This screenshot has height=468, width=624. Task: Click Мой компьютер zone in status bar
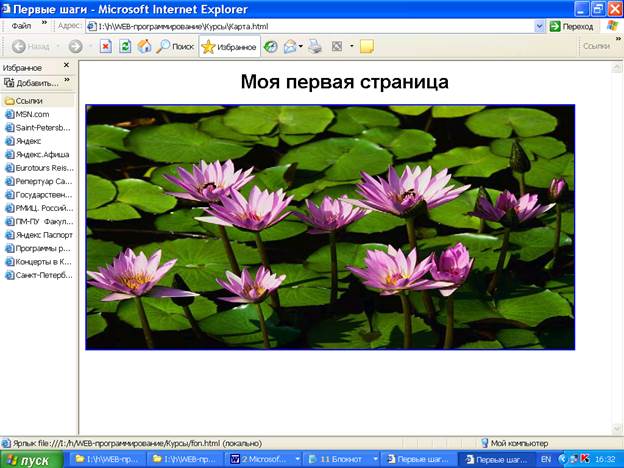click(515, 443)
